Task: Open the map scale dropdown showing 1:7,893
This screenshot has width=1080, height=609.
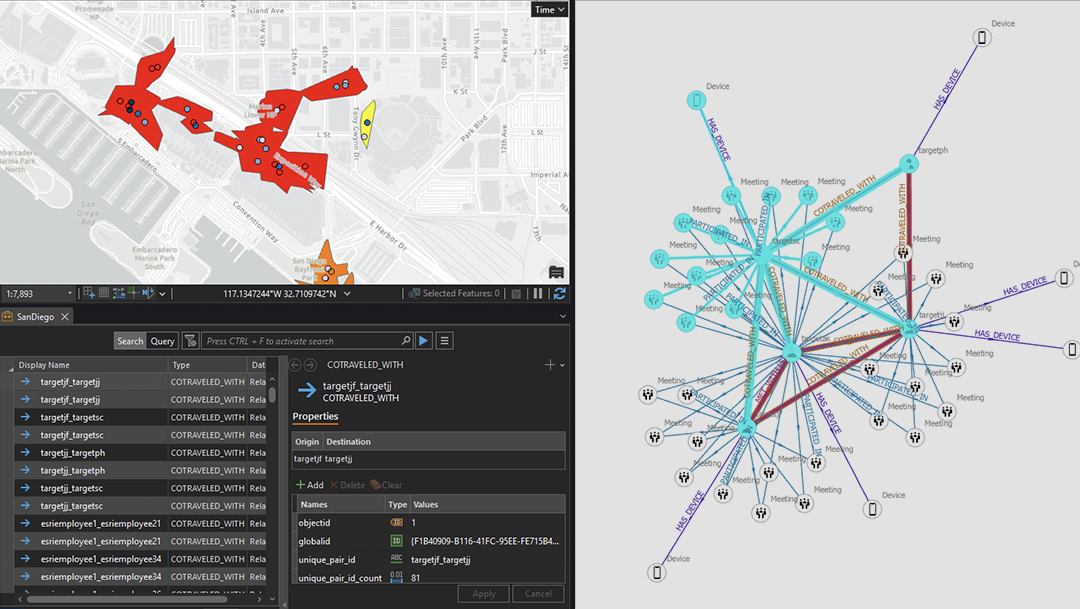Action: [68, 293]
